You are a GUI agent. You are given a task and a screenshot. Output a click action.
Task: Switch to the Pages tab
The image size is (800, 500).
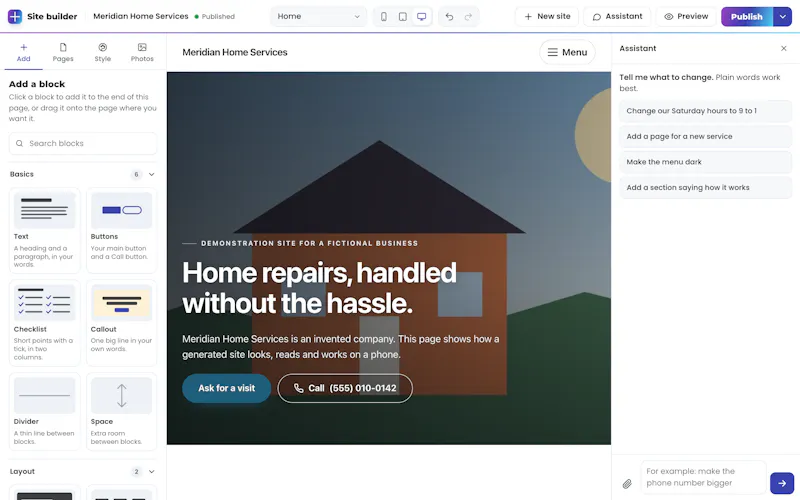pyautogui.click(x=63, y=53)
